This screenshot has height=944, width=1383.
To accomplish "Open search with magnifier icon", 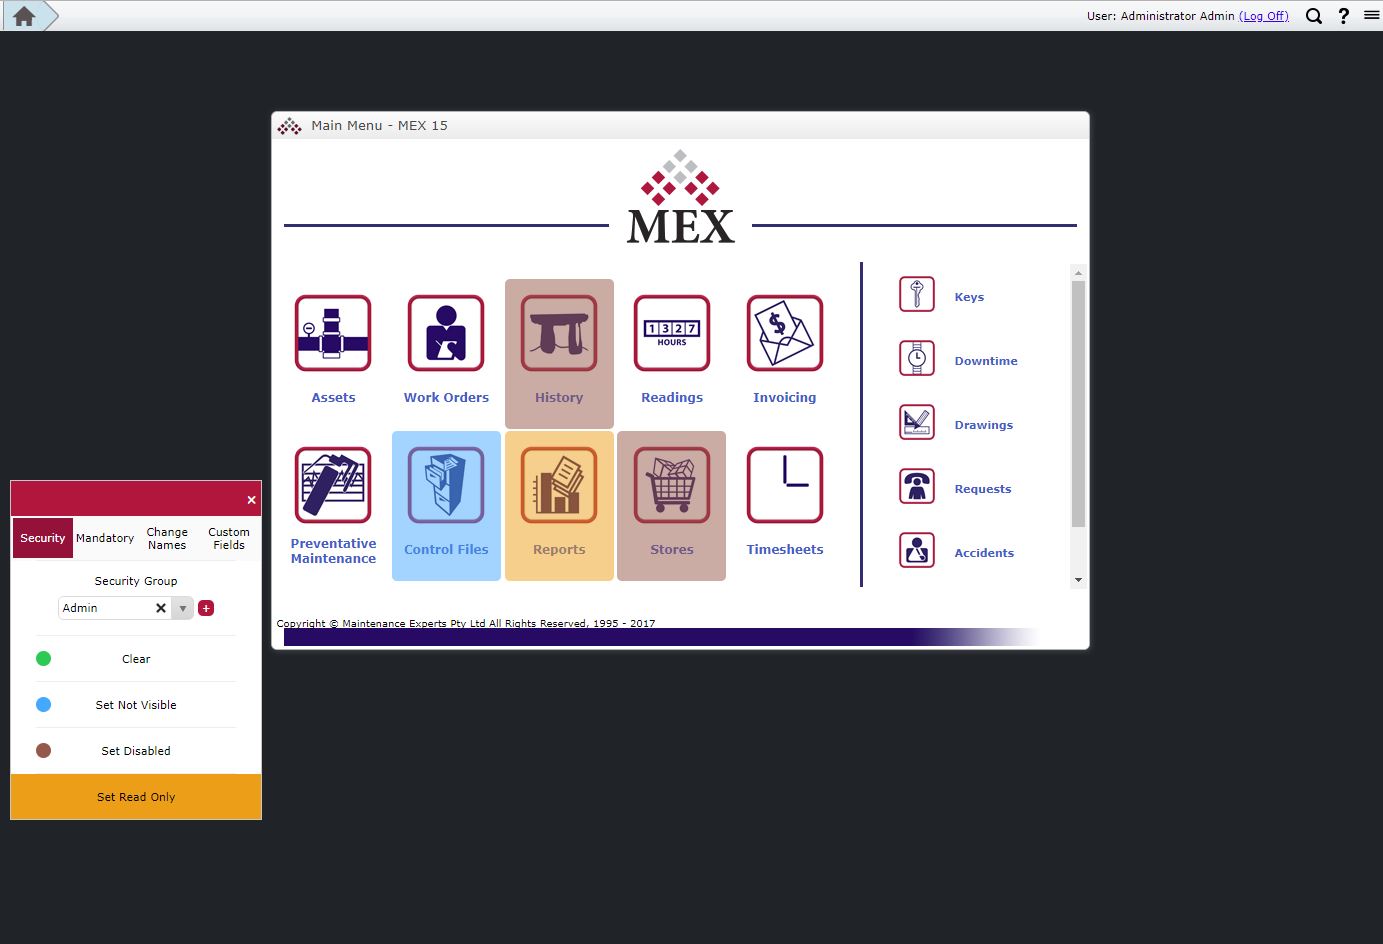I will (1314, 16).
